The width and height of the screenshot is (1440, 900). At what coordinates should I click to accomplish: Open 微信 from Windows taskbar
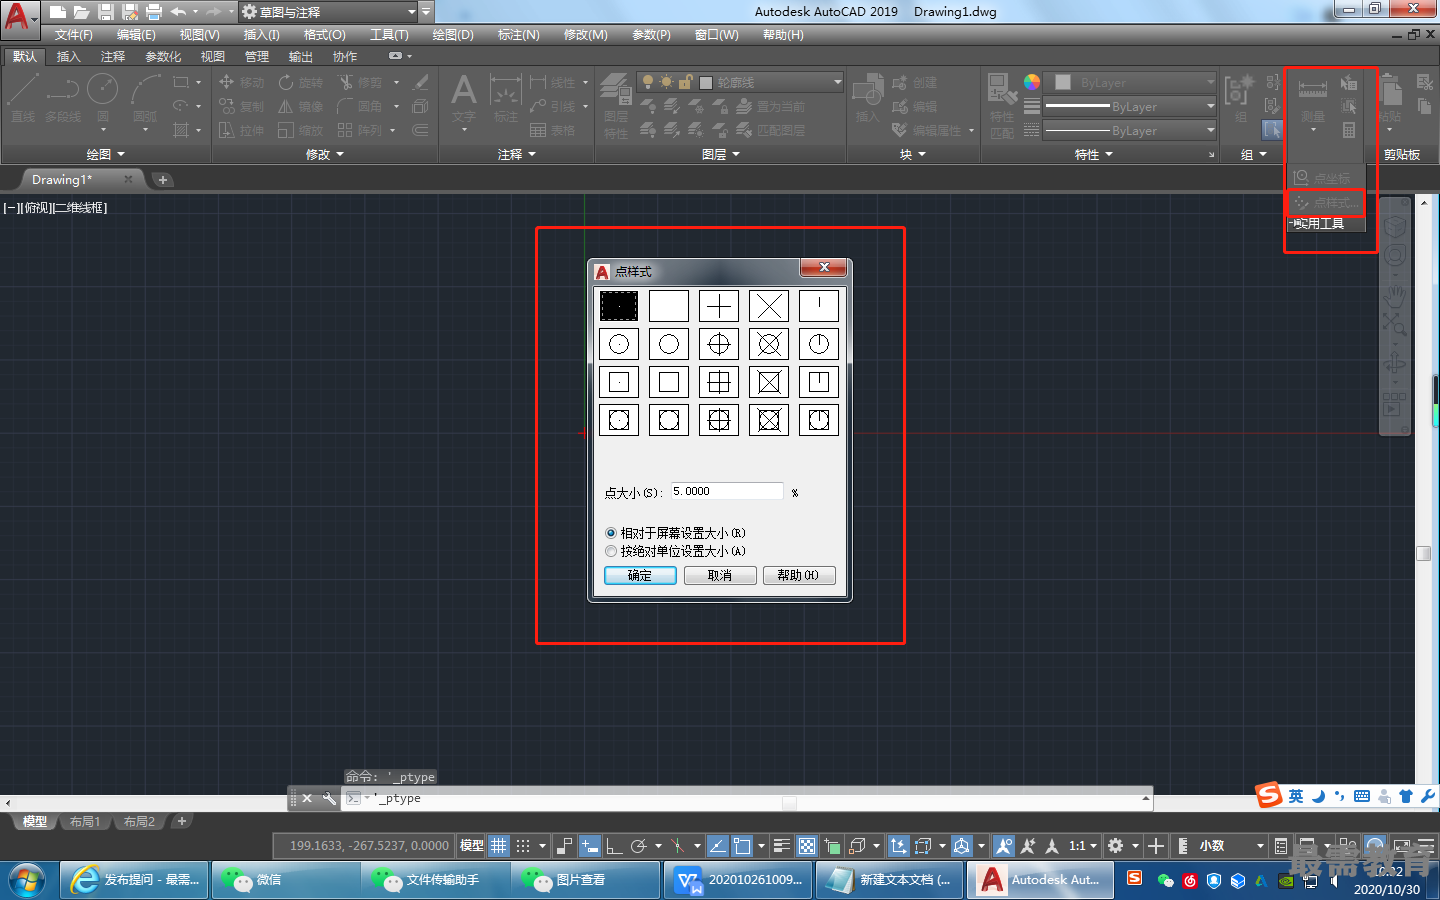(x=285, y=880)
